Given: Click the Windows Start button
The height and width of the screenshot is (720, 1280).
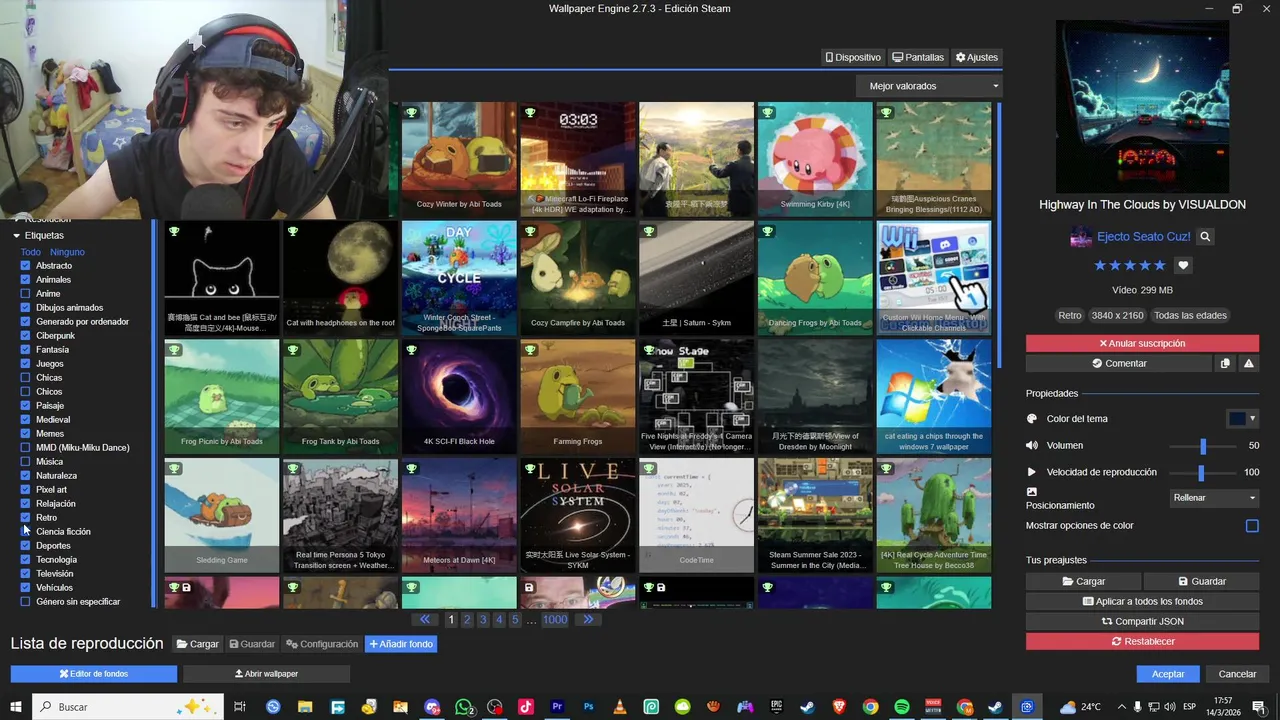Looking at the screenshot, I should pos(15,707).
